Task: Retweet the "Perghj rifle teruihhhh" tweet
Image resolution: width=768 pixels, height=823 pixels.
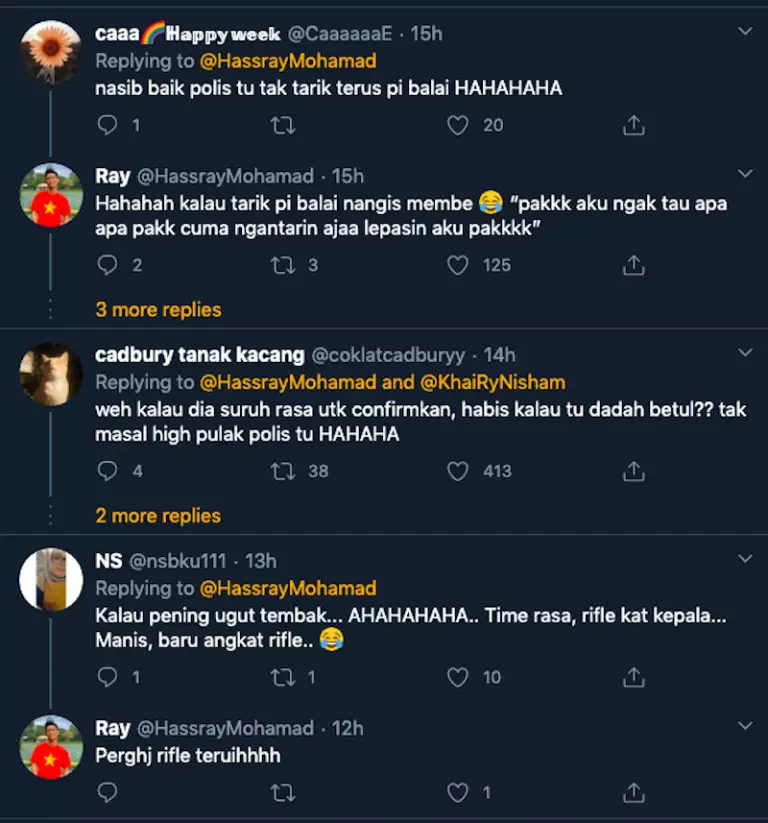Action: [x=283, y=790]
